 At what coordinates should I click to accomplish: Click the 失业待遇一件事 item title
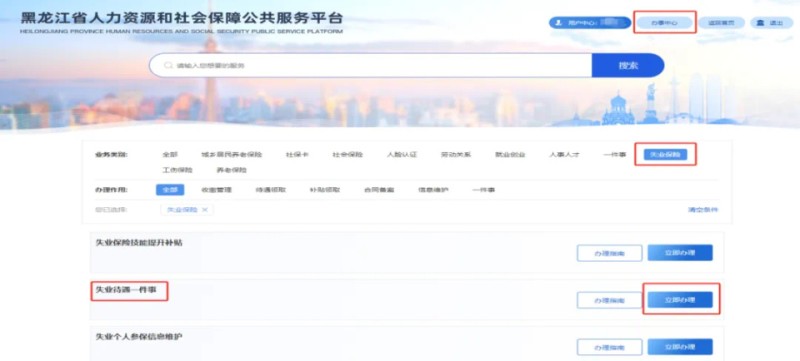(x=126, y=290)
